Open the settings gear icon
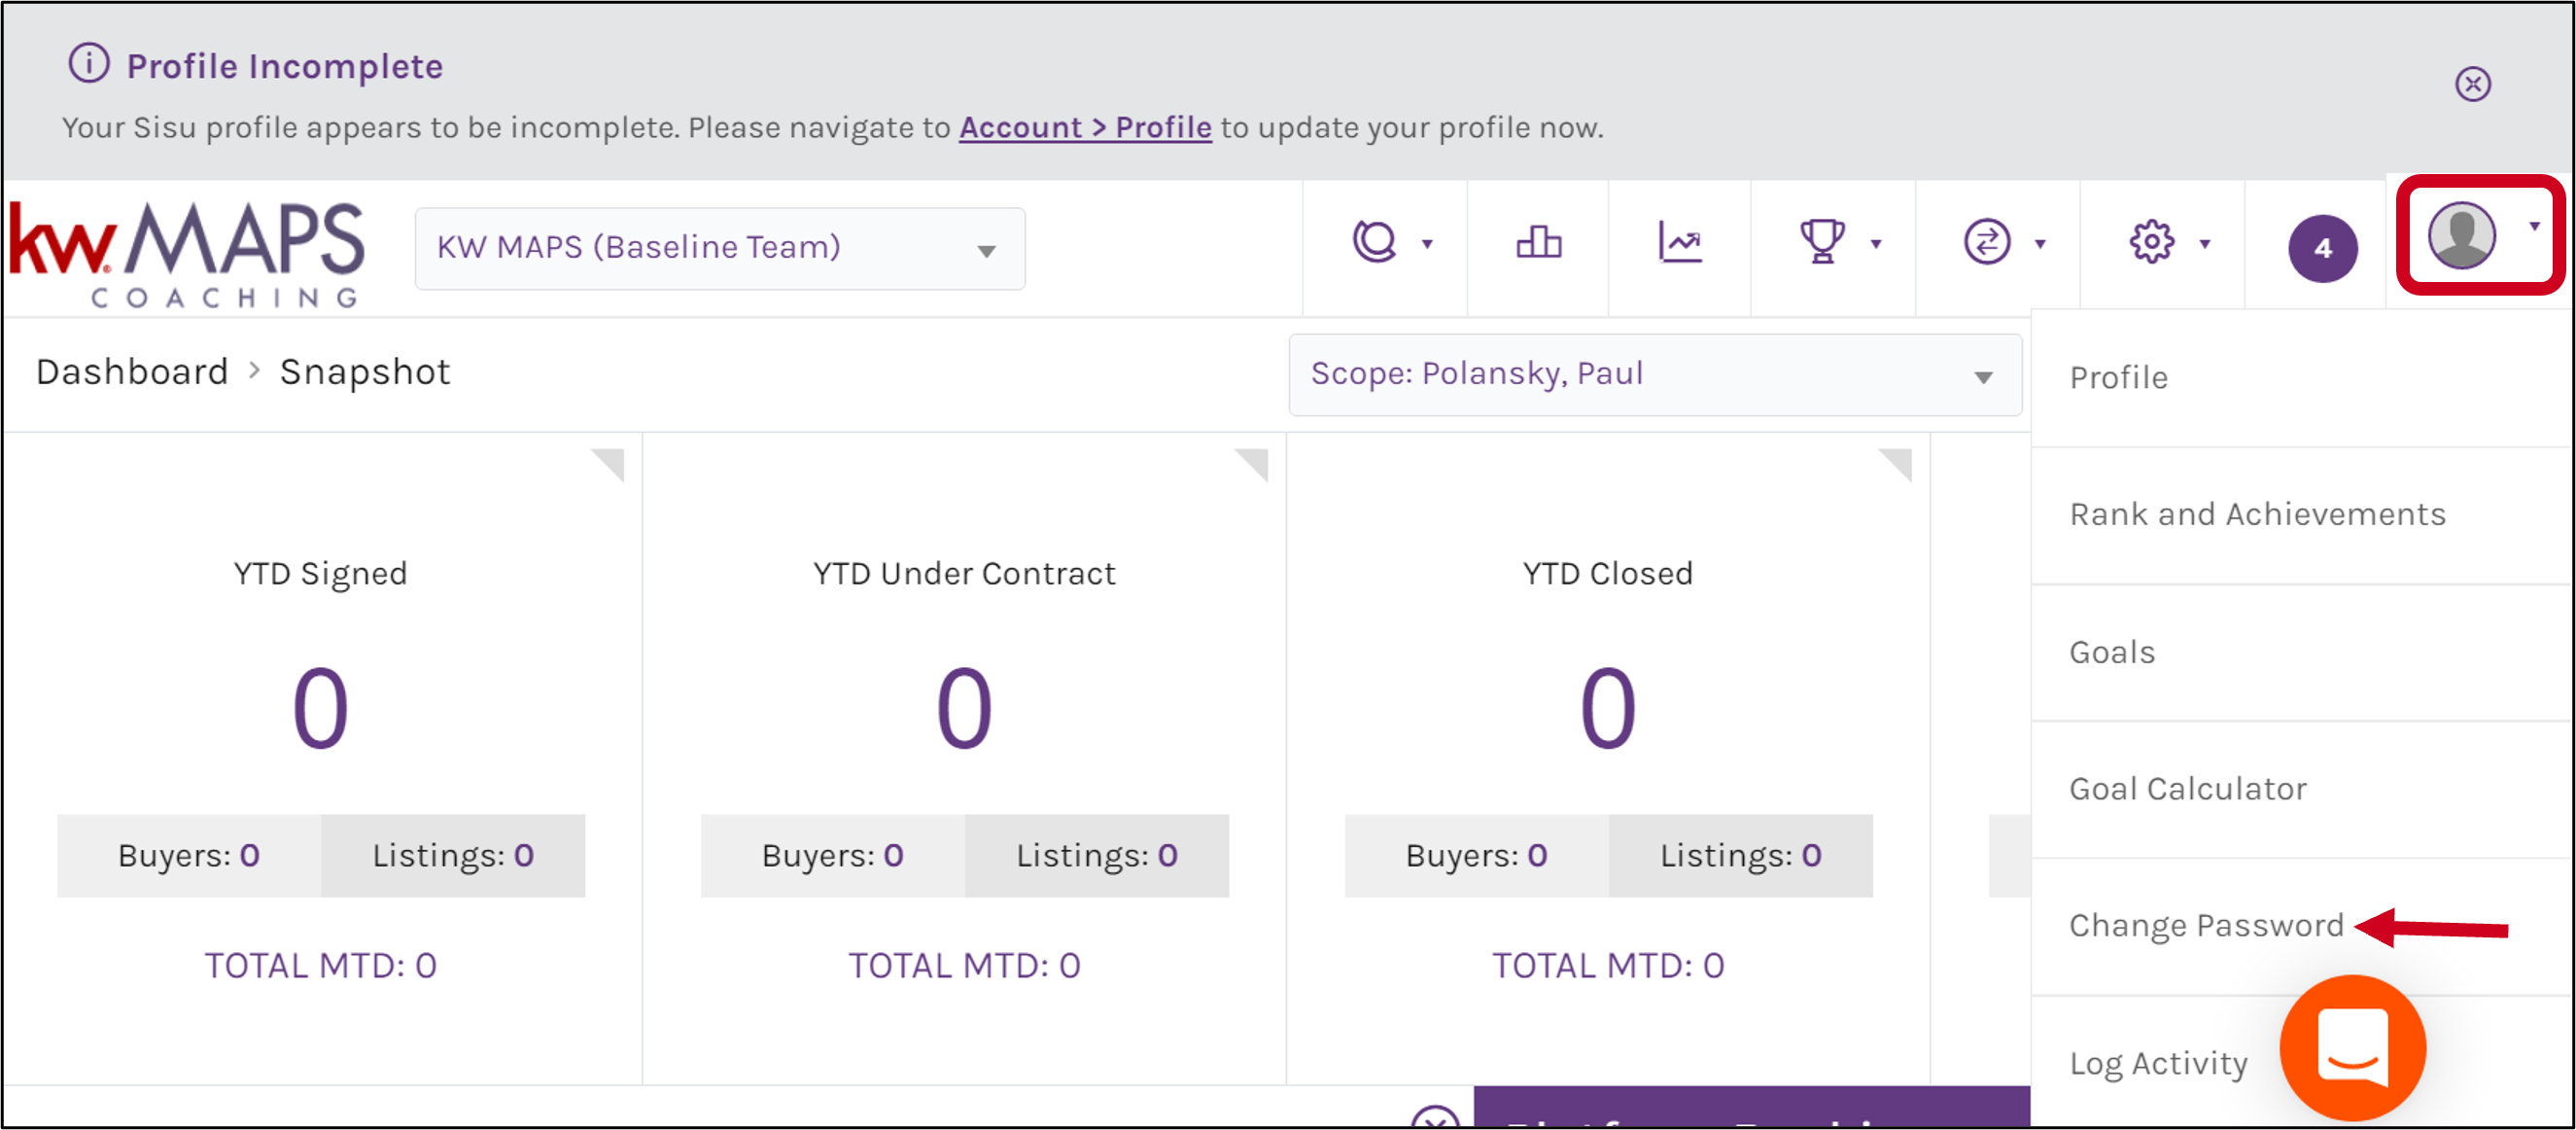 pyautogui.click(x=2151, y=243)
